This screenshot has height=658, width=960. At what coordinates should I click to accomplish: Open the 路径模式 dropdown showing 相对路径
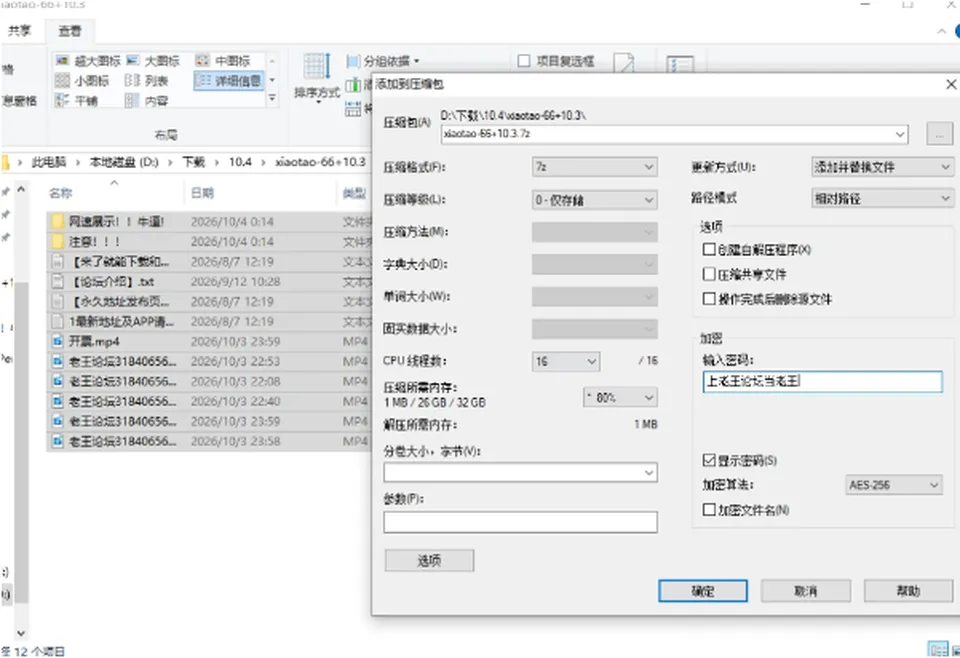(x=882, y=198)
